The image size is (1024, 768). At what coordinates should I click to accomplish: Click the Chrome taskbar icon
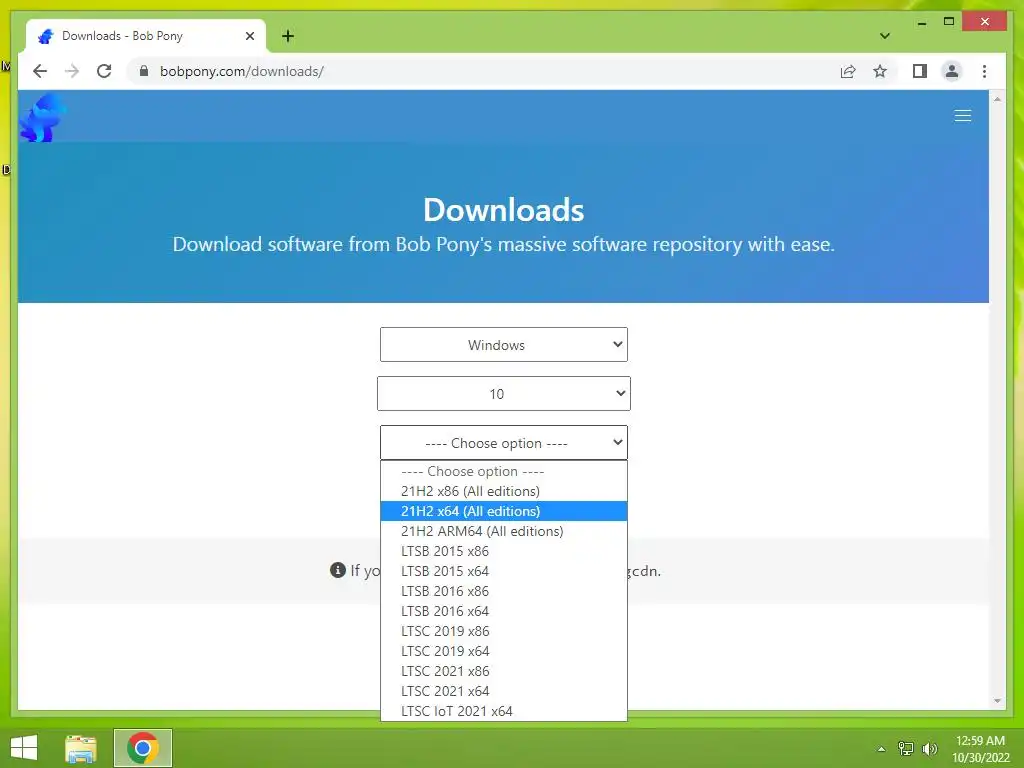click(x=143, y=748)
